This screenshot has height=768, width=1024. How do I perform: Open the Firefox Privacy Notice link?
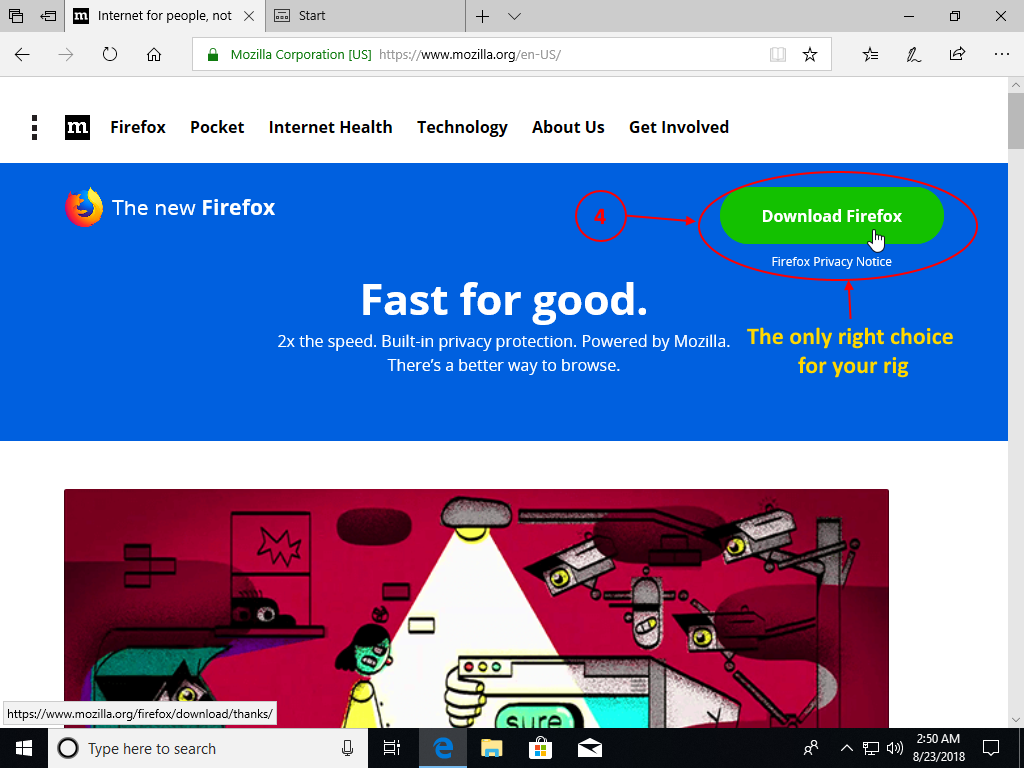click(831, 262)
